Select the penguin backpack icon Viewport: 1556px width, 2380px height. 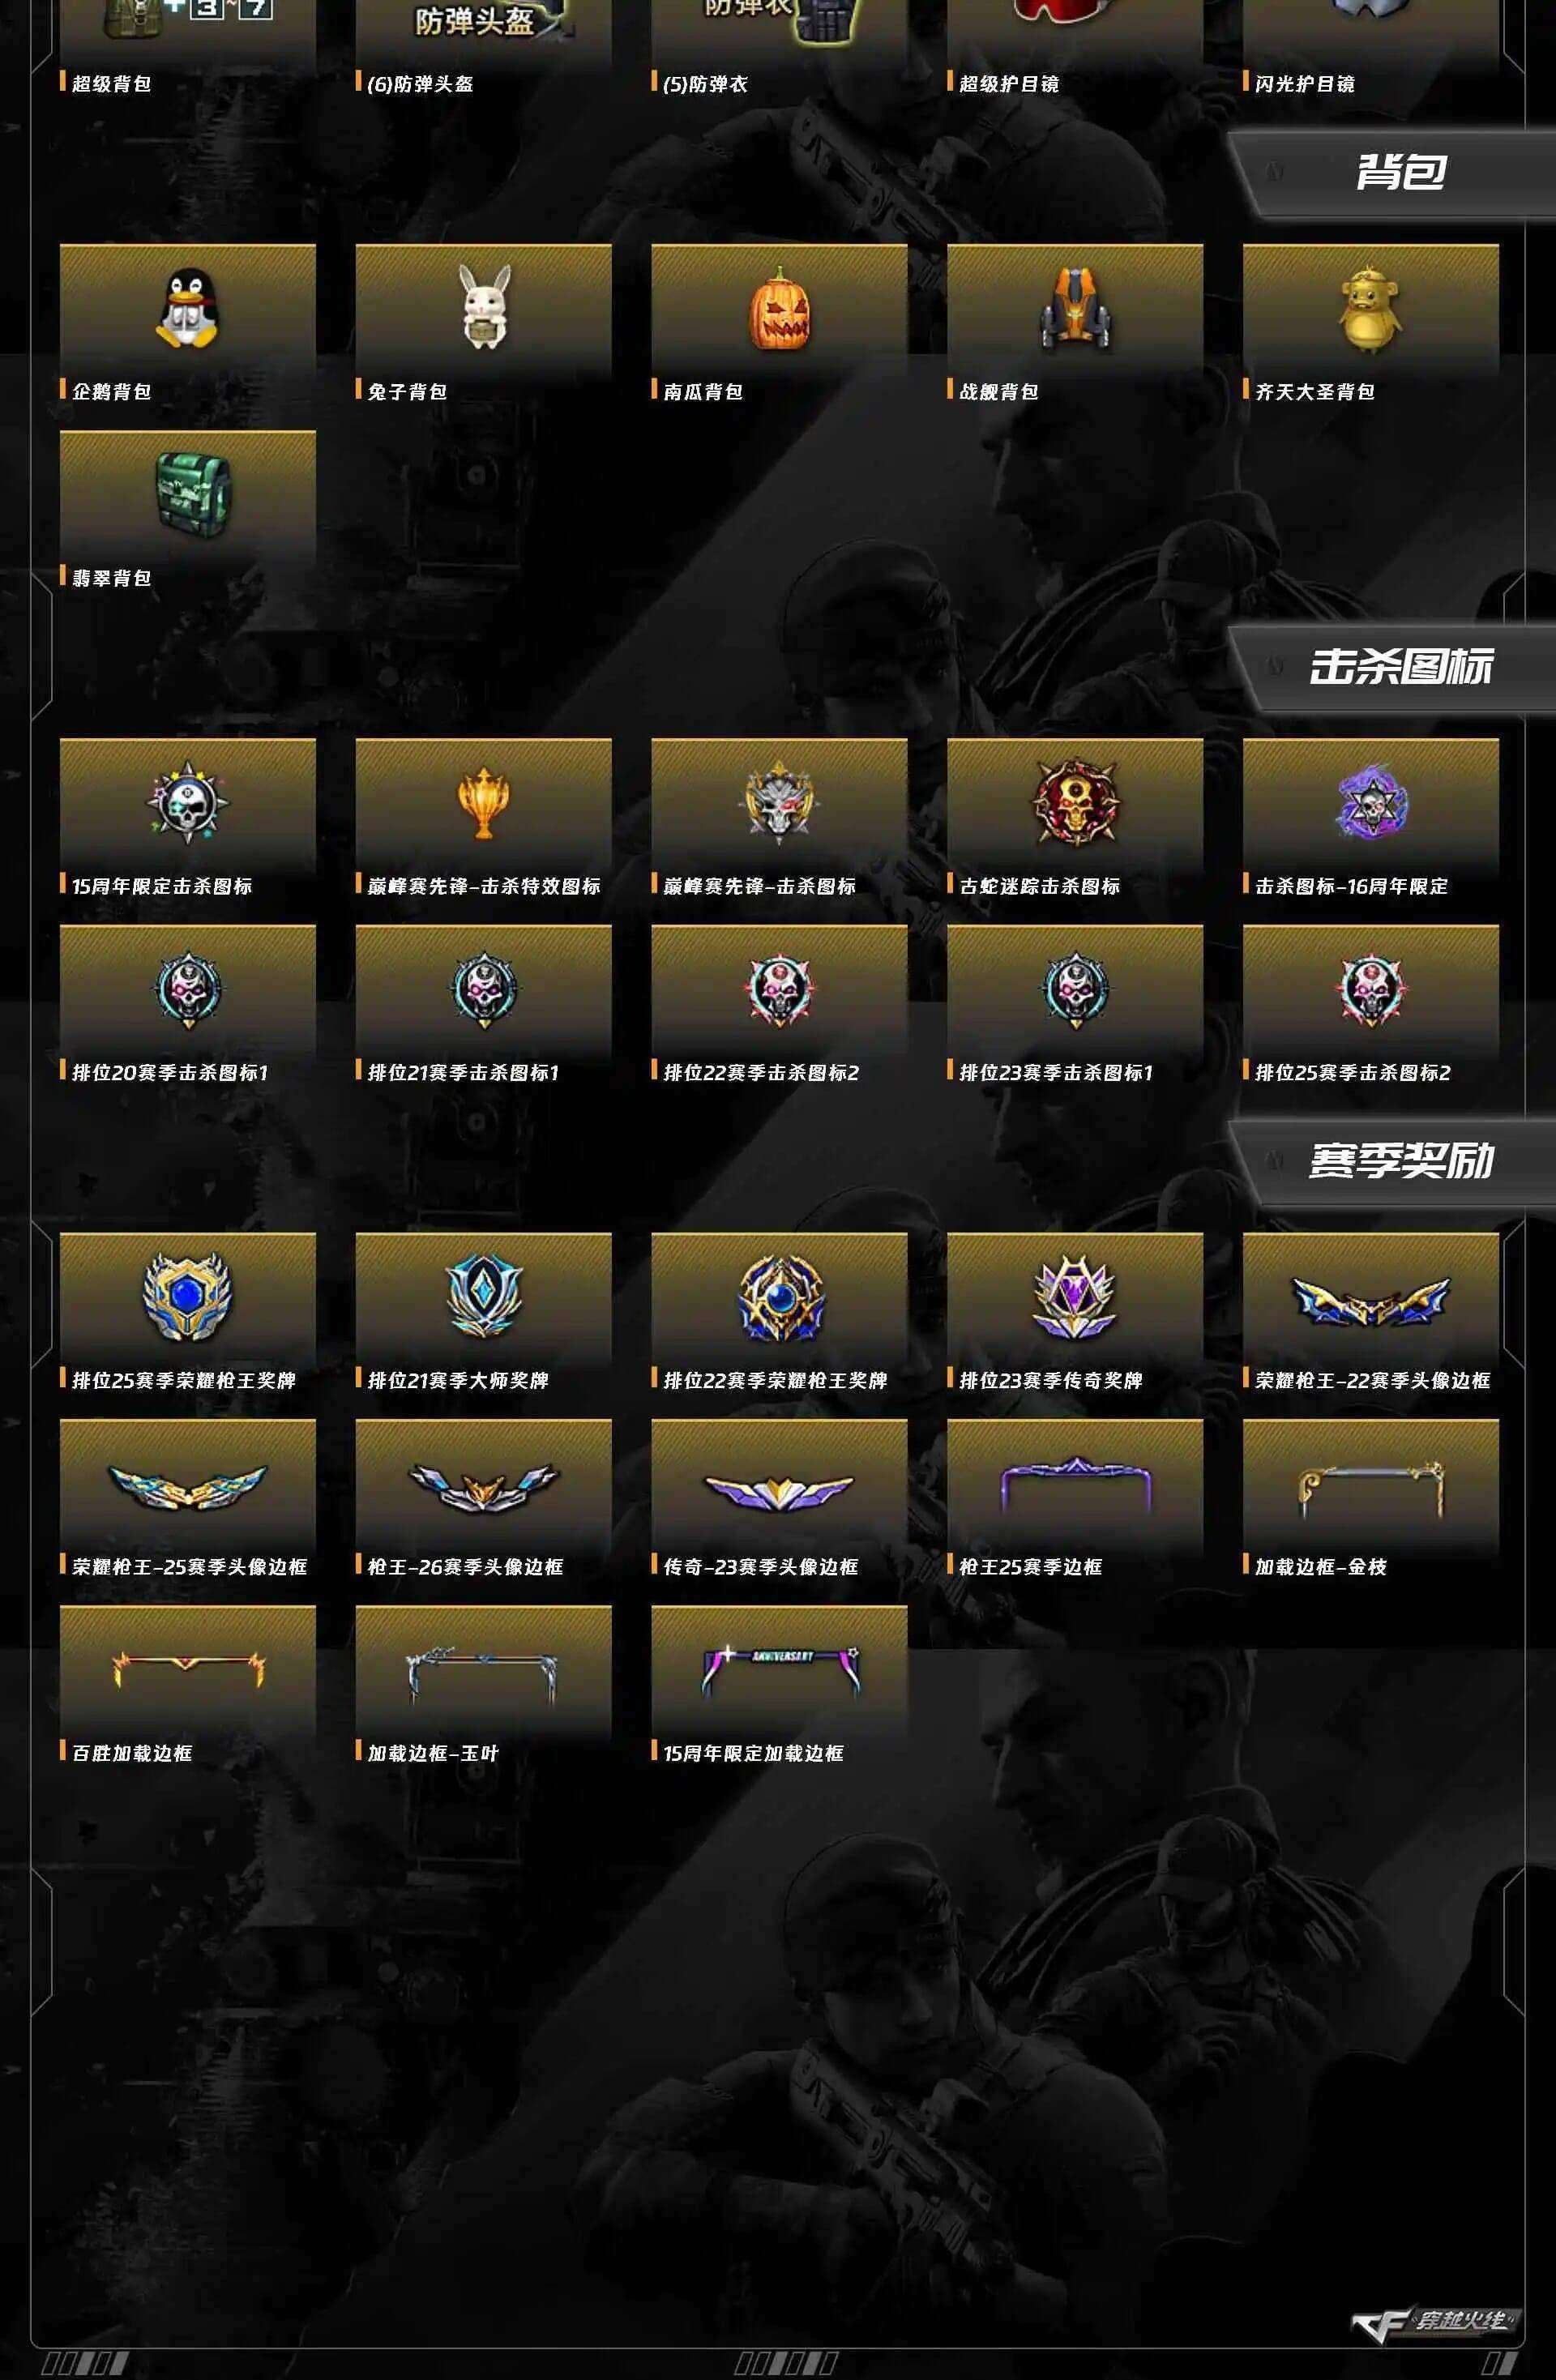187,308
